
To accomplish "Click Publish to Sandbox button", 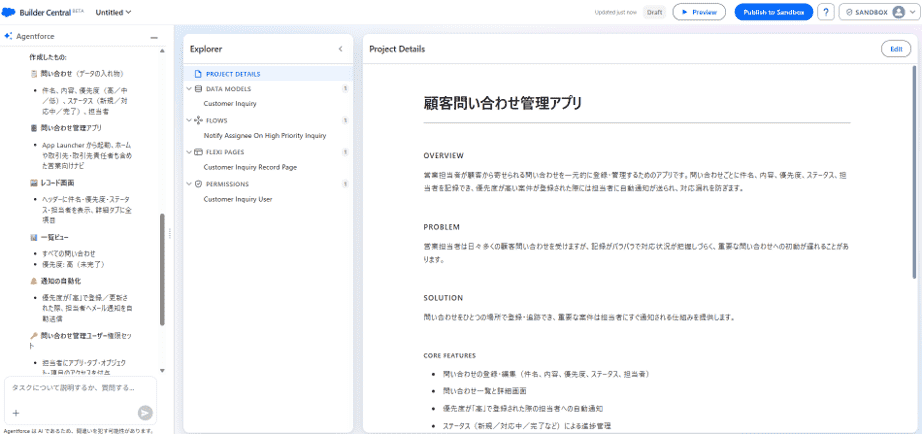I will (x=774, y=12).
